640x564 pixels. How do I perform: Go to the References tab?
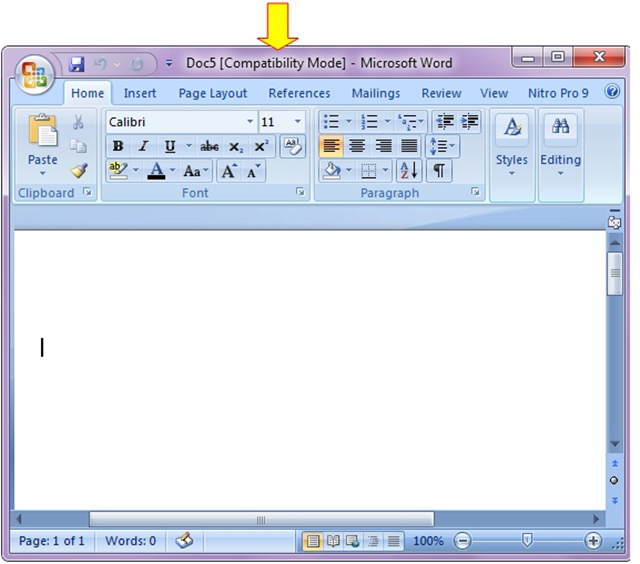click(299, 93)
